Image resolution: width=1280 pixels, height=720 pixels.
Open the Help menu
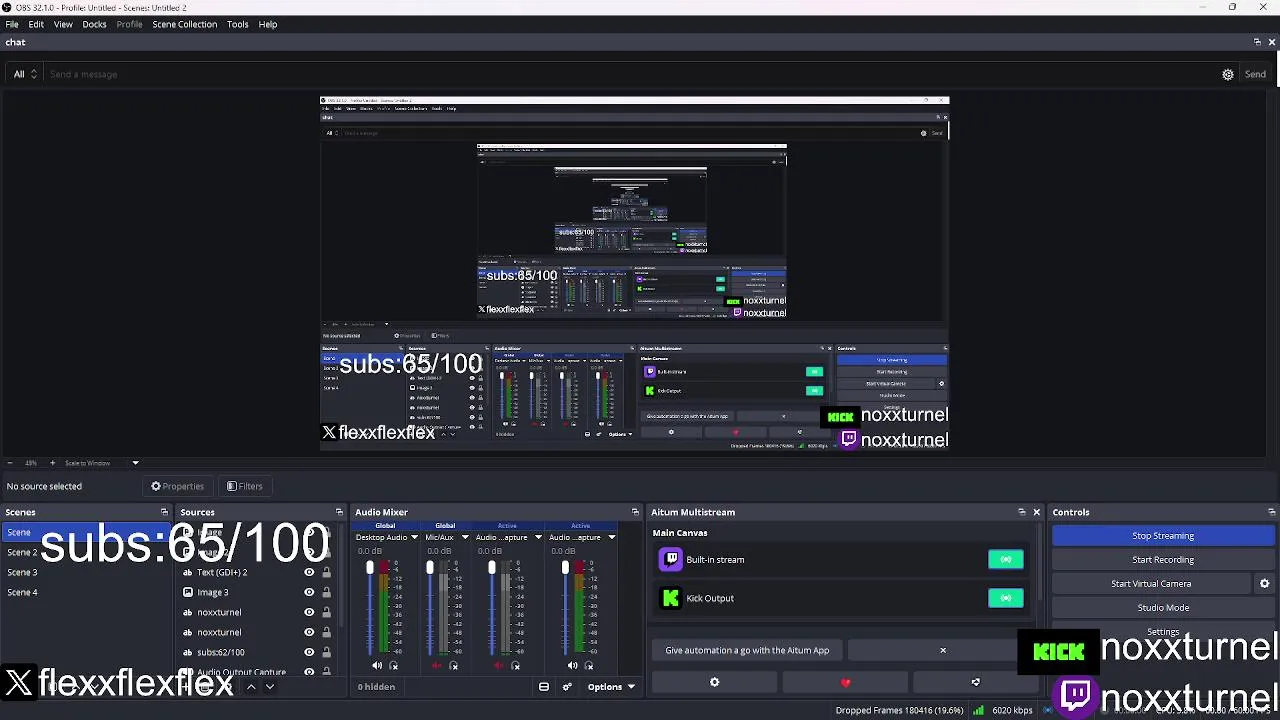pos(267,24)
